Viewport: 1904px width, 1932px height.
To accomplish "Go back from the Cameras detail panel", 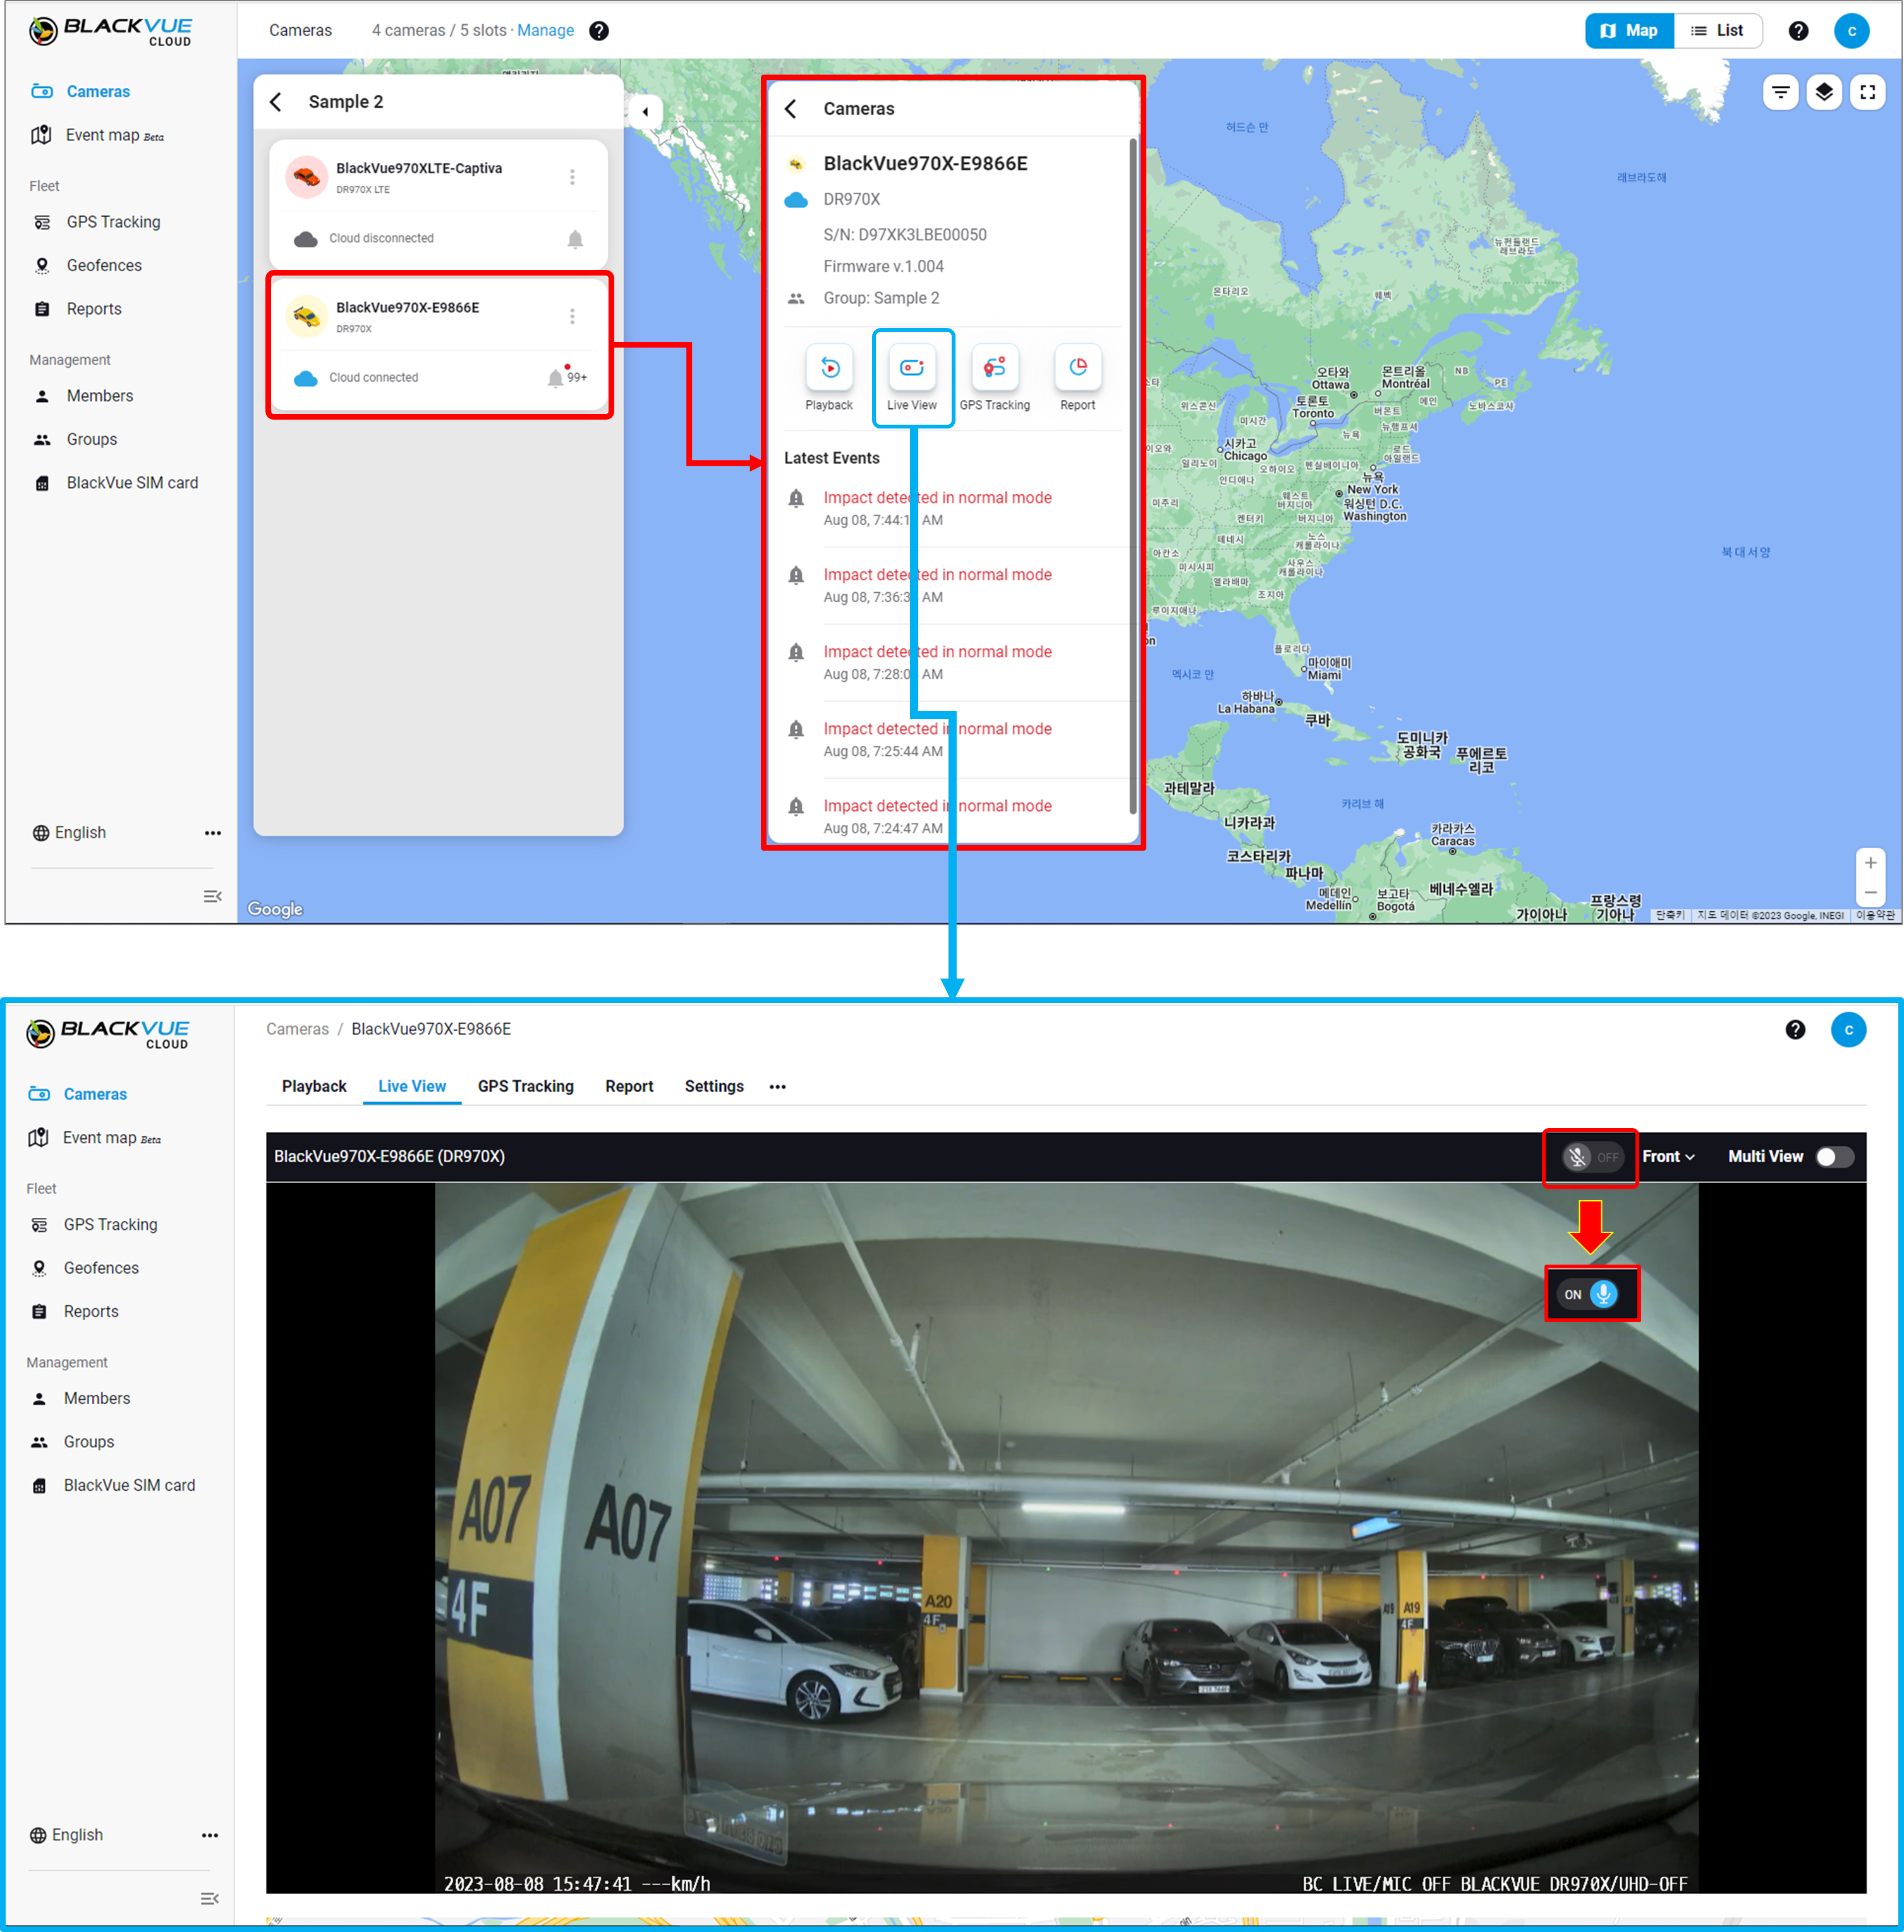I will pos(790,109).
